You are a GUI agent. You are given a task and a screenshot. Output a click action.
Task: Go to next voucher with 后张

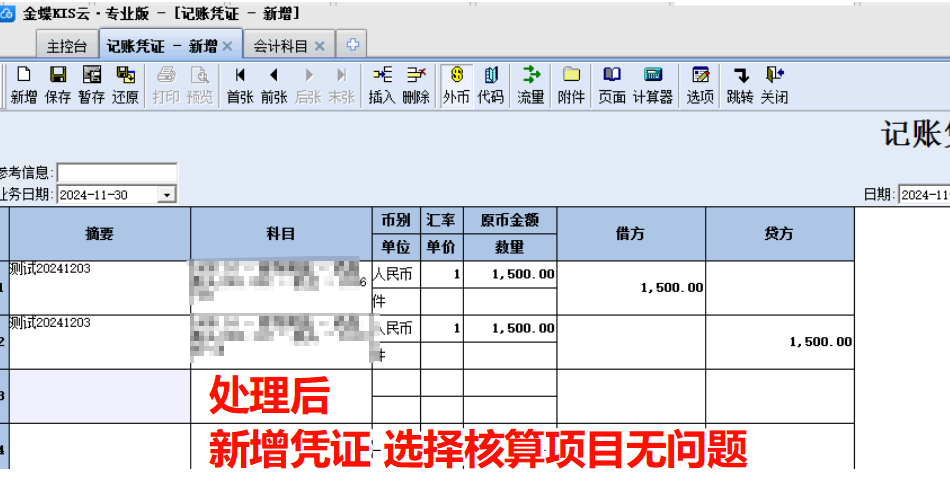308,85
